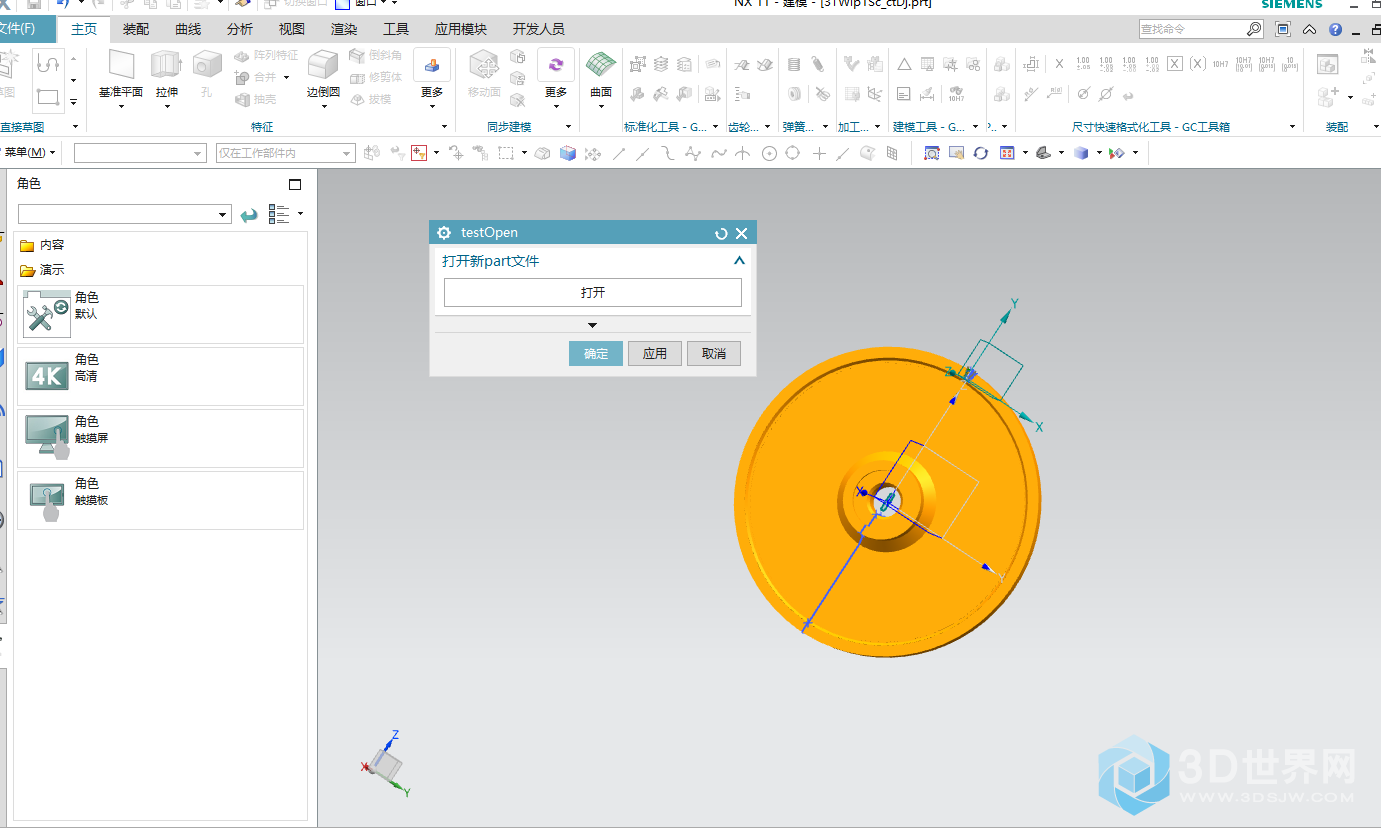Select the 阵列特征 pattern feature tool
Screen dimensions: 1381x829
click(266, 55)
